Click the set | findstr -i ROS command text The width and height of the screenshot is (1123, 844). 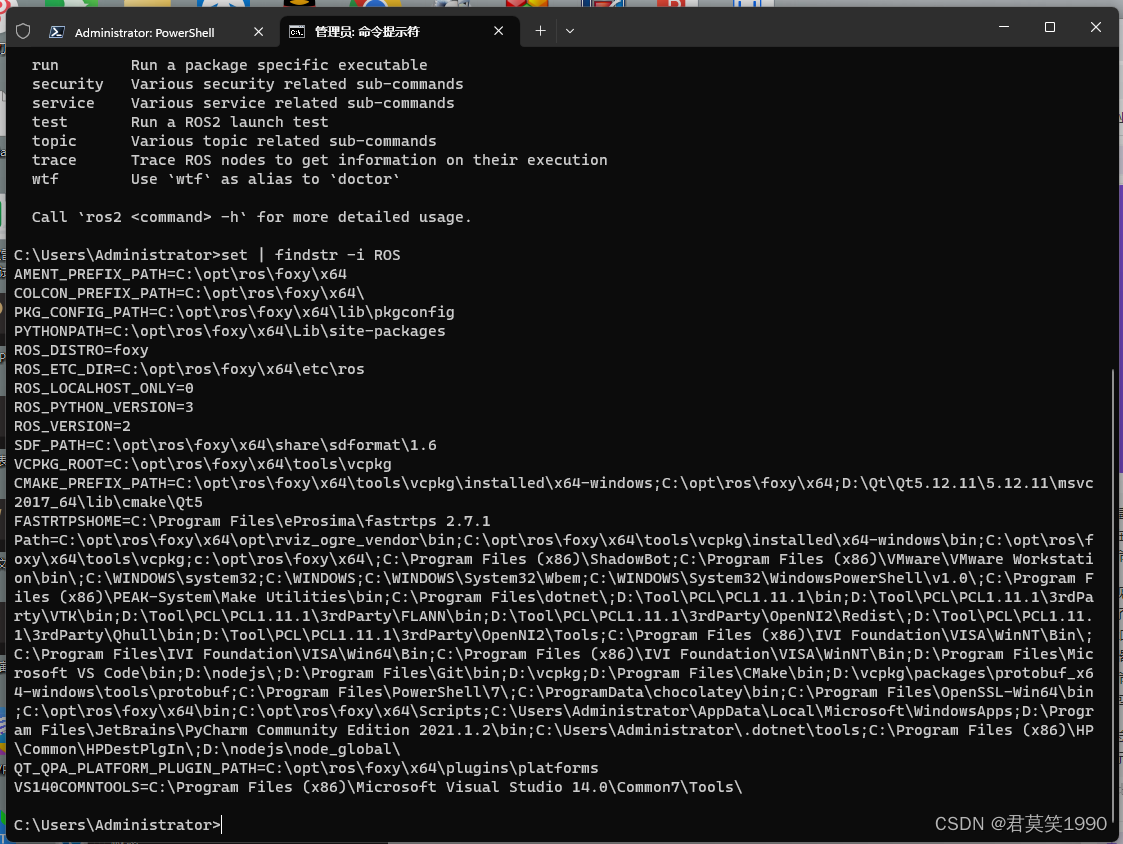pyautogui.click(x=305, y=254)
